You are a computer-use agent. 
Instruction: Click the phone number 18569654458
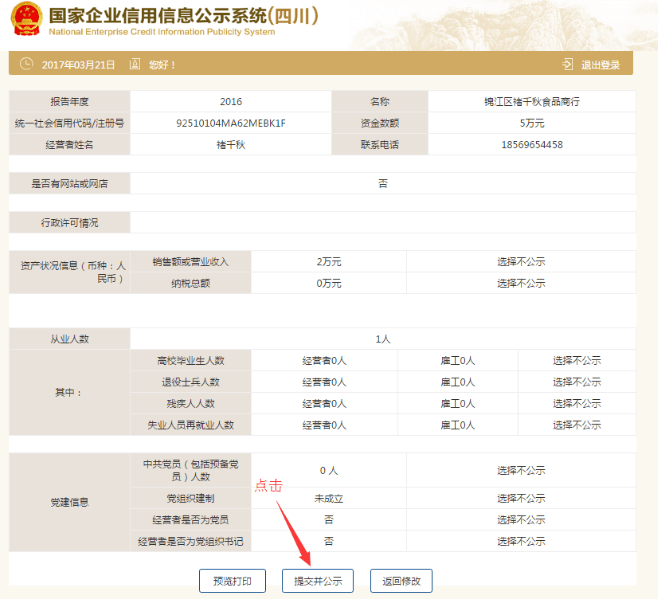pos(532,144)
